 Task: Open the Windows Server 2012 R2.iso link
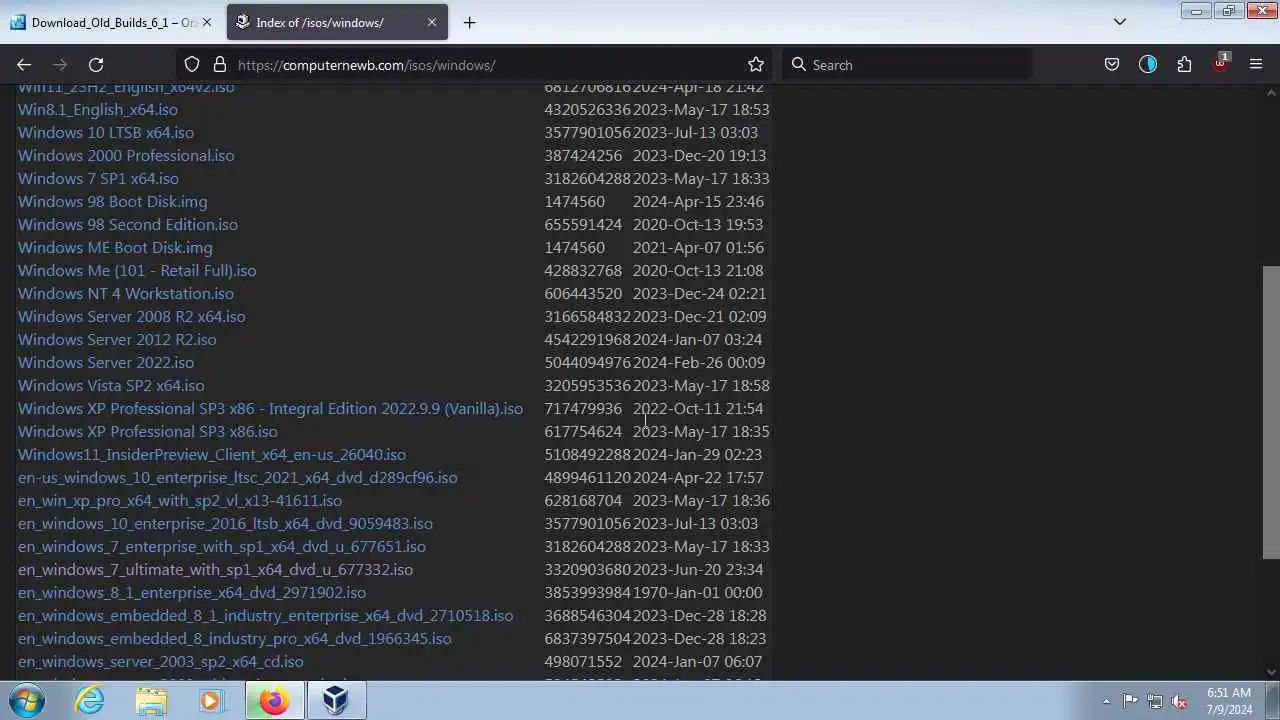tap(117, 339)
